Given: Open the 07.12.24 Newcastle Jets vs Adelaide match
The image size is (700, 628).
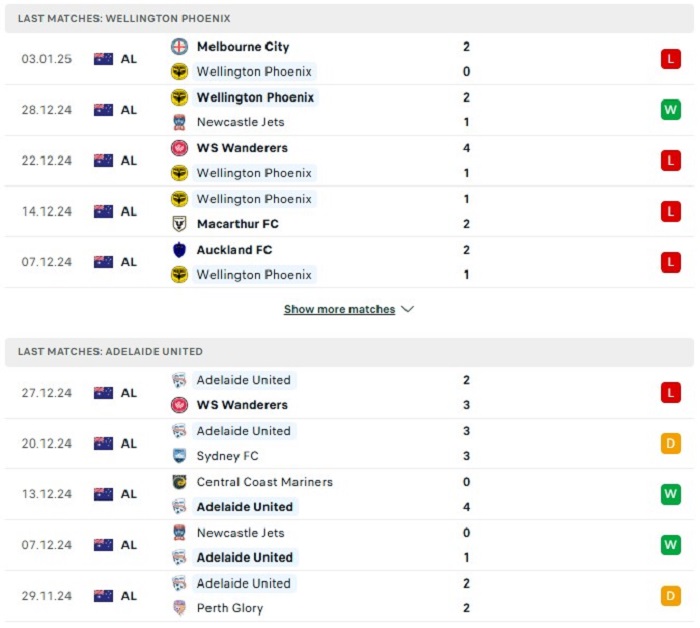Looking at the screenshot, I should (349, 545).
